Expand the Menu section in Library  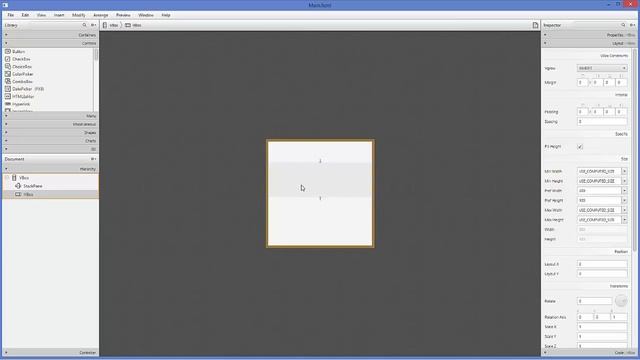point(50,116)
